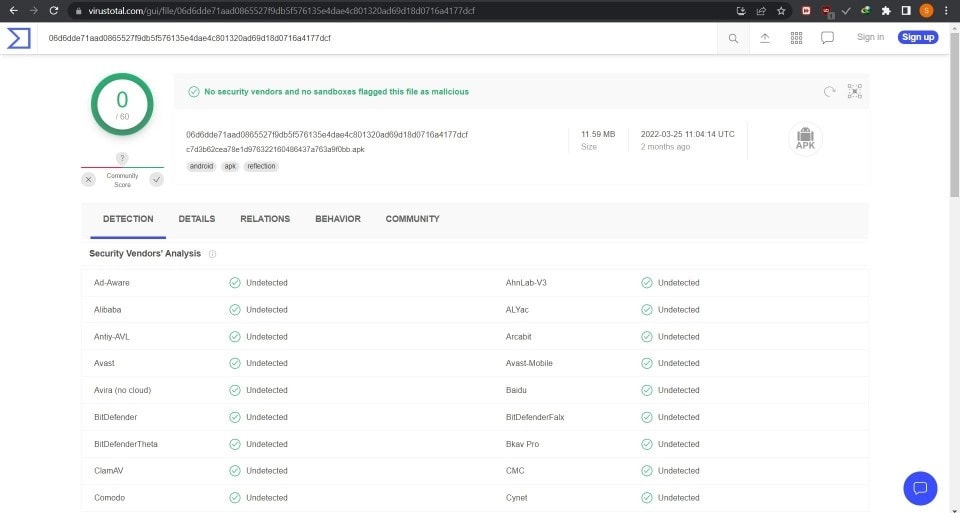
Task: Click the browser address bar URL
Action: click(x=282, y=10)
